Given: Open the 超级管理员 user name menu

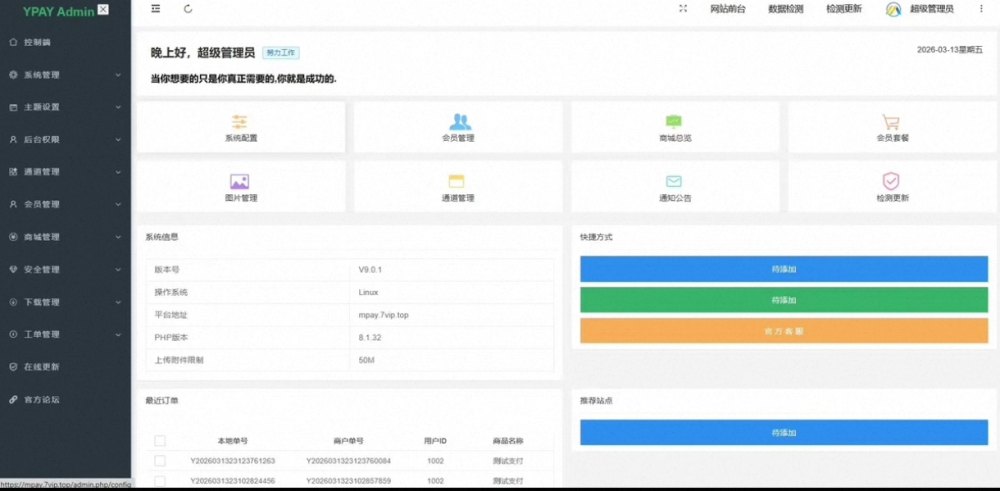Looking at the screenshot, I should click(x=931, y=9).
